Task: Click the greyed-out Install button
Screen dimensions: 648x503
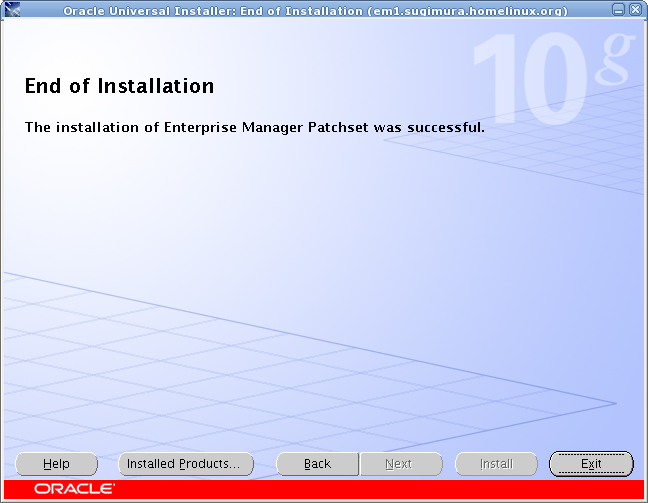Action: [x=496, y=464]
